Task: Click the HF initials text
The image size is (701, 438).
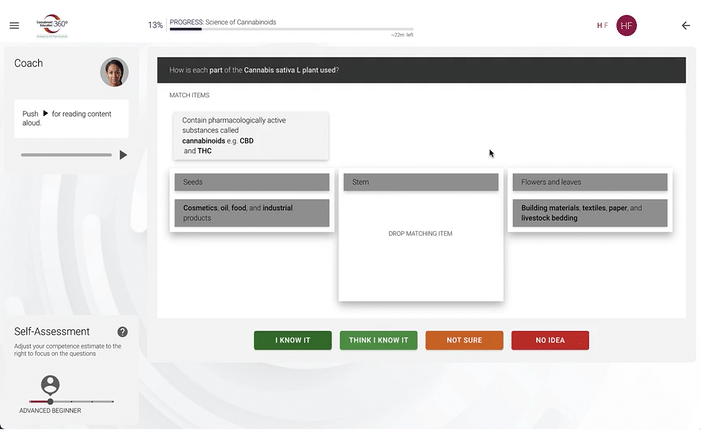Action: [602, 25]
